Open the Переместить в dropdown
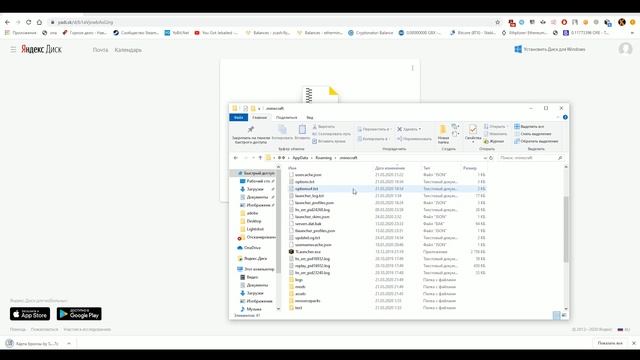The height and width of the screenshot is (360, 640). click(374, 129)
